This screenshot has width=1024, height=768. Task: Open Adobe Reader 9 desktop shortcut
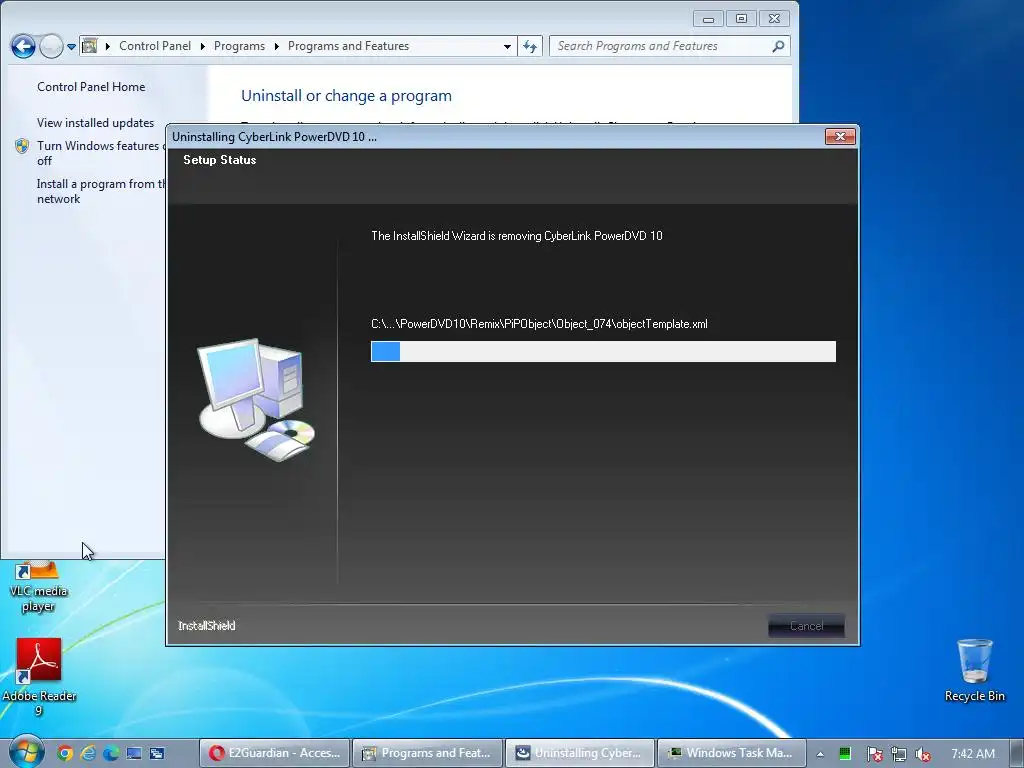point(39,677)
